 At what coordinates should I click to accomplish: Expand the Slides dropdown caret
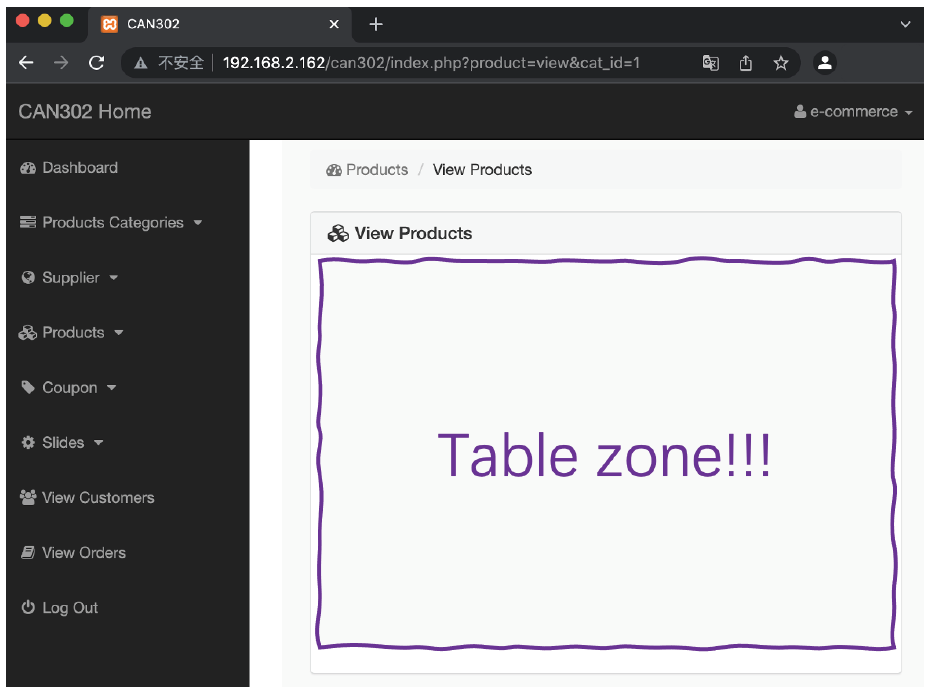(x=98, y=443)
